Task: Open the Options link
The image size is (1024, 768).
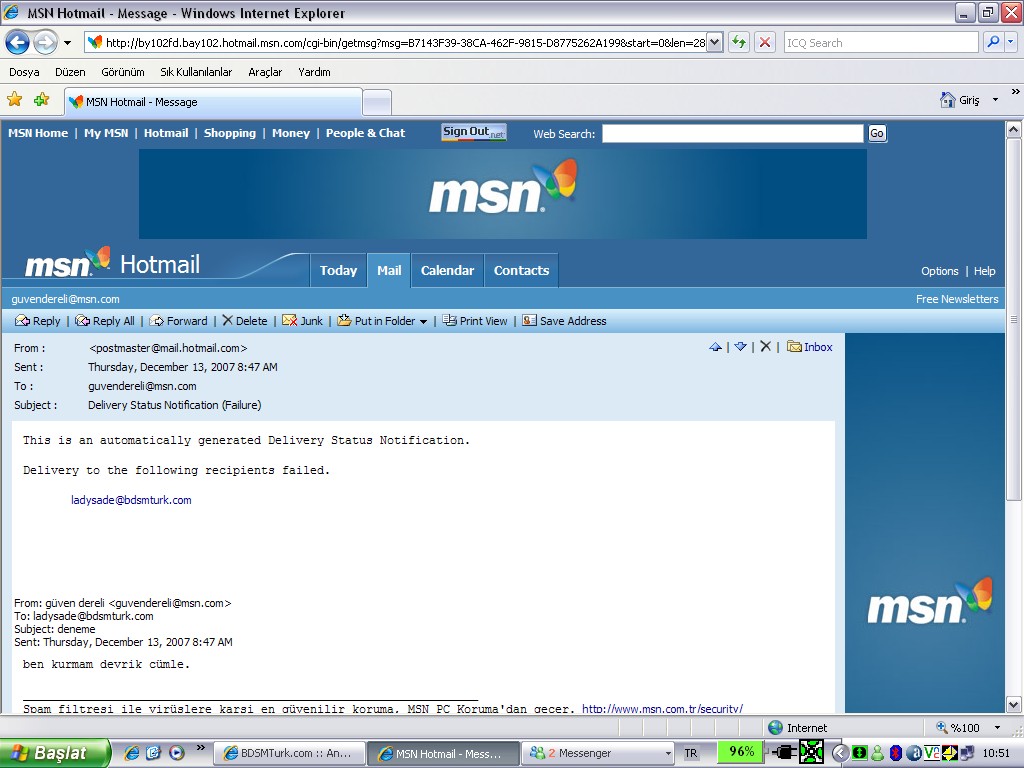Action: (x=939, y=271)
